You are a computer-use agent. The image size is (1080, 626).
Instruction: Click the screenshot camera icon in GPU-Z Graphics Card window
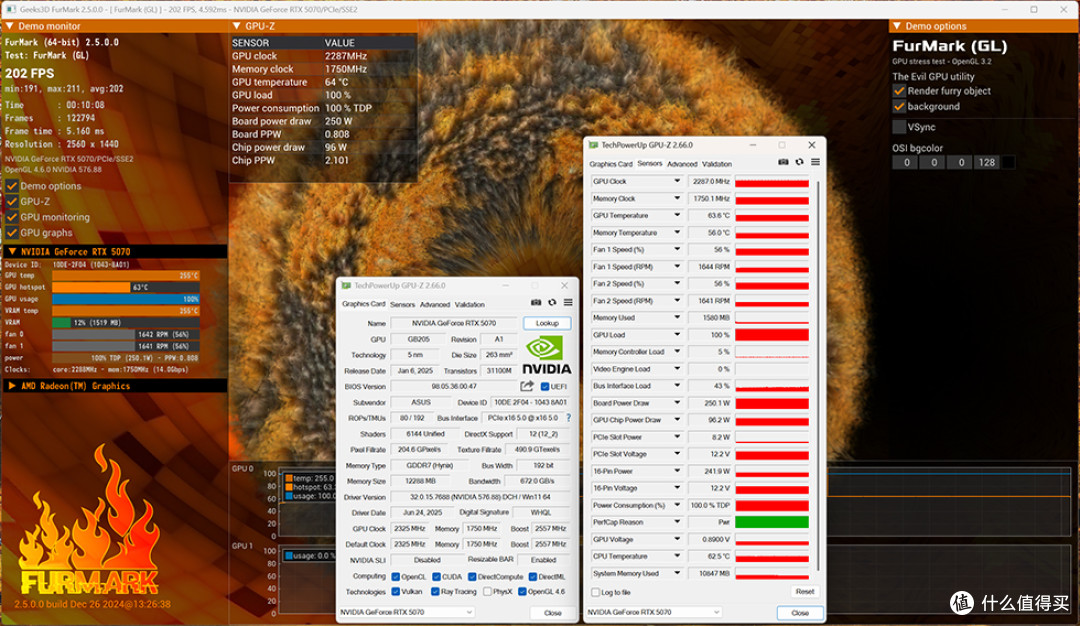click(536, 302)
